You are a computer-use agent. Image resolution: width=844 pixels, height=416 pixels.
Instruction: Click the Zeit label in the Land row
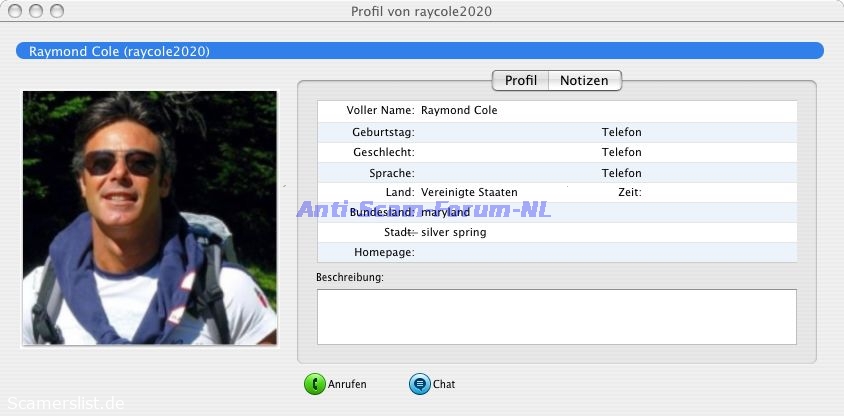point(629,192)
